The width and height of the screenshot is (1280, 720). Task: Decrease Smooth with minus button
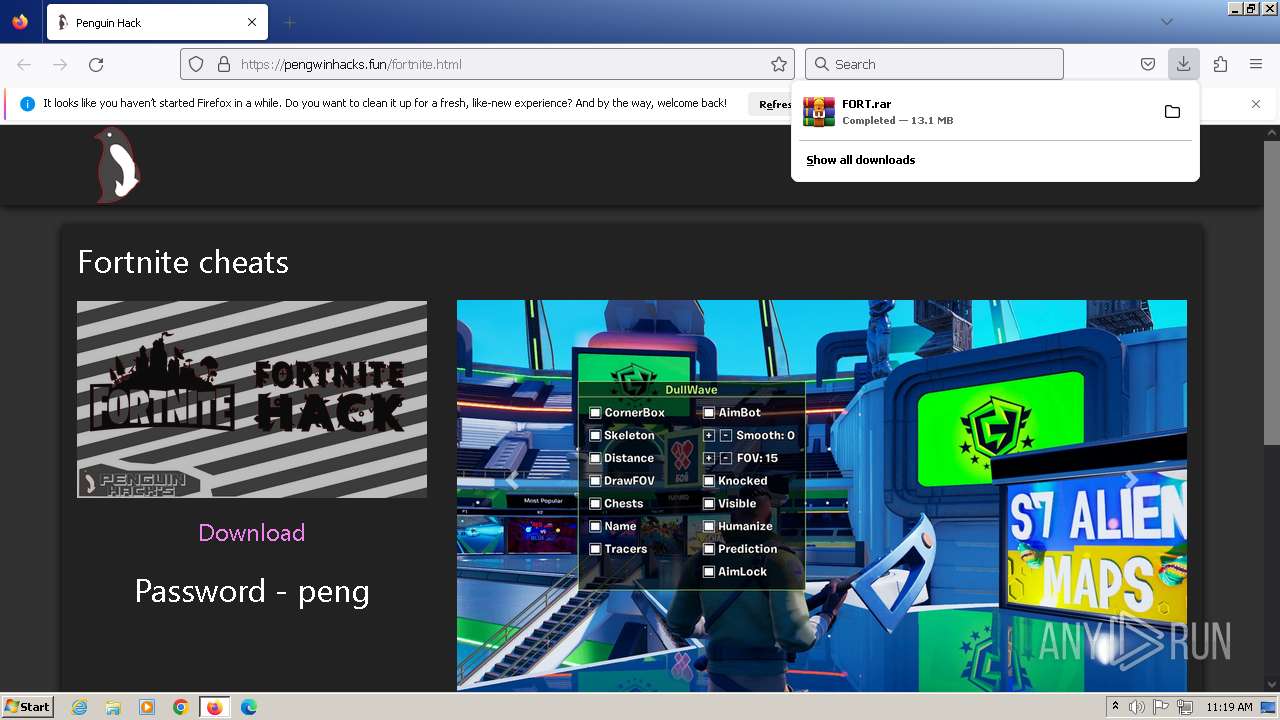pos(726,435)
